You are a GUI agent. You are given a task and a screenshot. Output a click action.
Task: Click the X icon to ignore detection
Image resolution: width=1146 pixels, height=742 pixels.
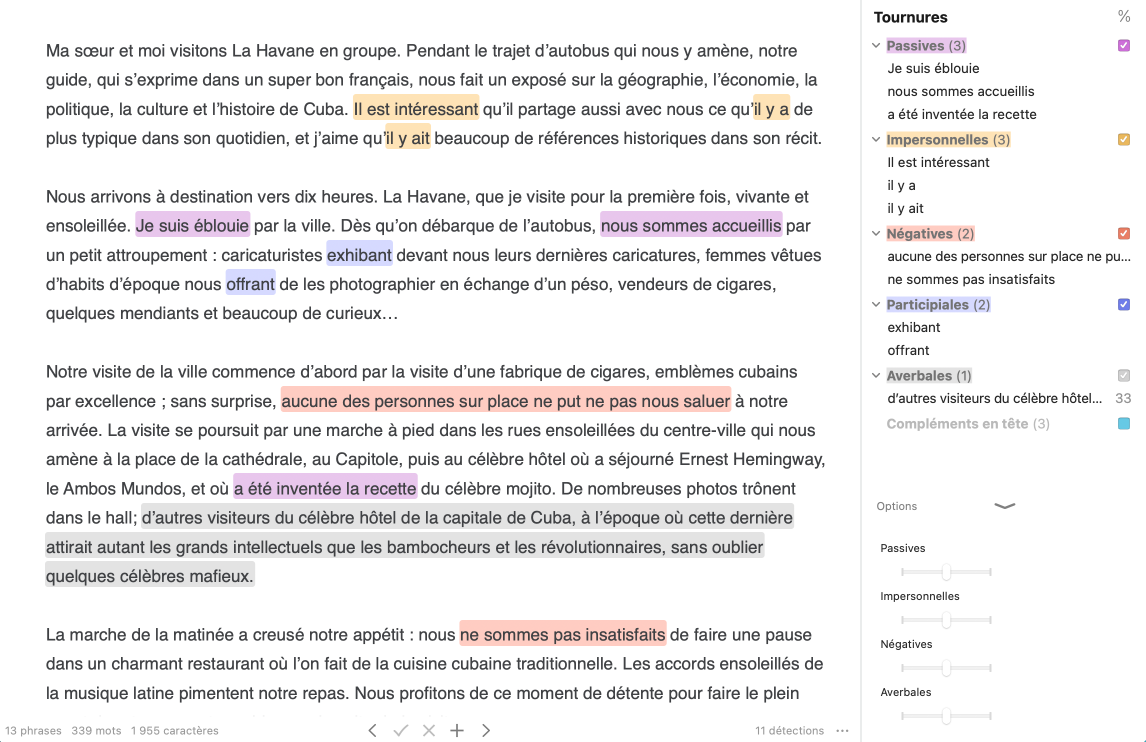click(x=429, y=730)
